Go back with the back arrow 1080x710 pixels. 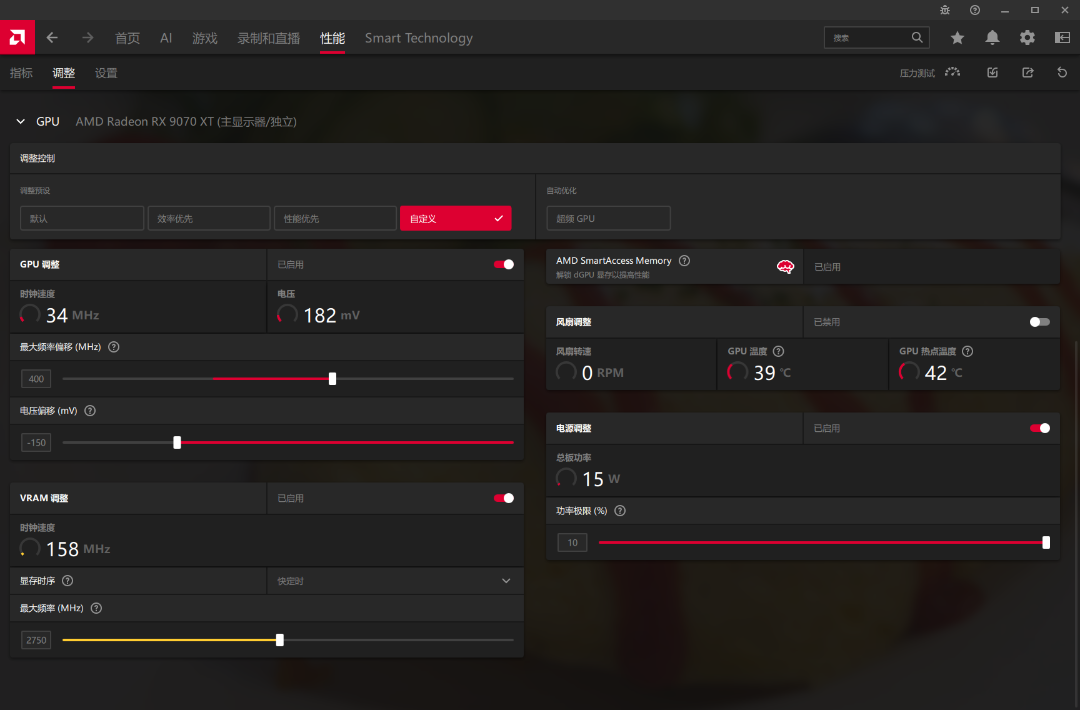click(52, 38)
